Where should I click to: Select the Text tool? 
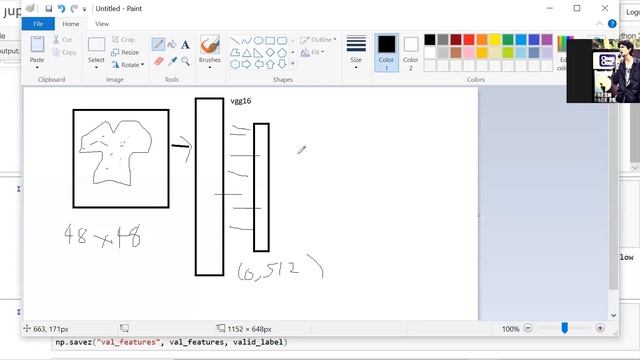[x=185, y=44]
